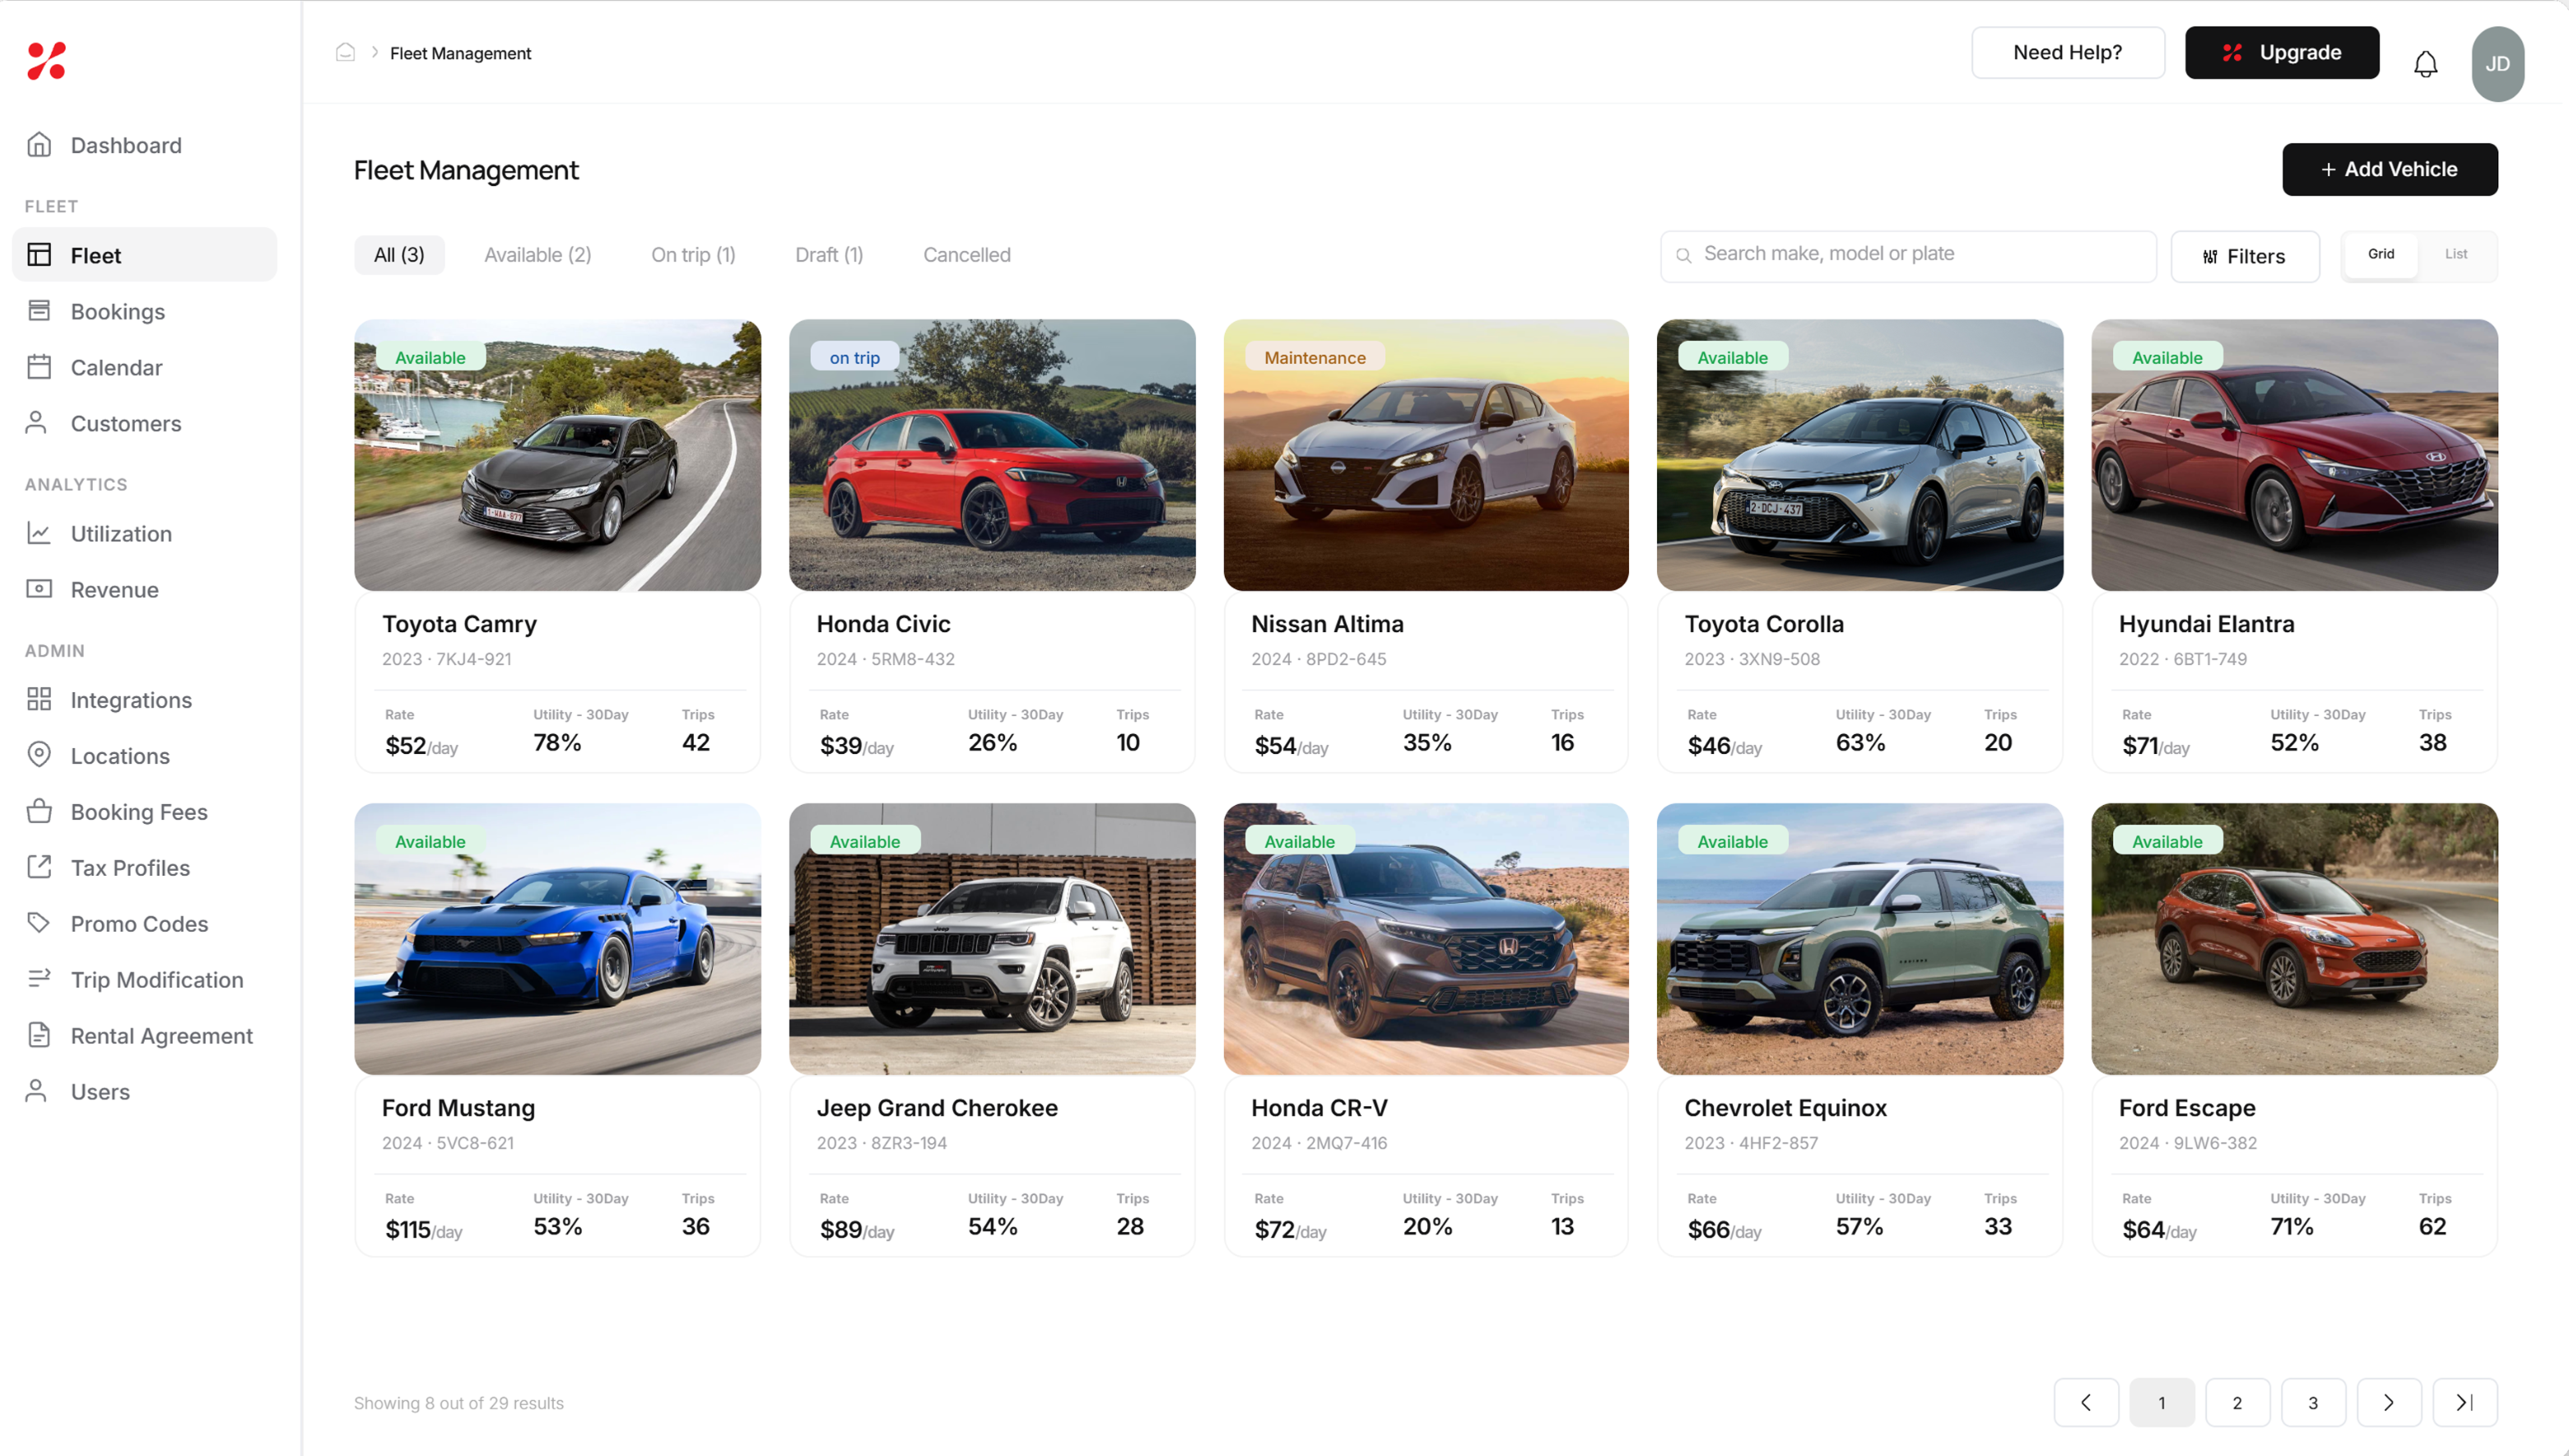
Task: Click the Toyota Camry title
Action: pos(459,624)
